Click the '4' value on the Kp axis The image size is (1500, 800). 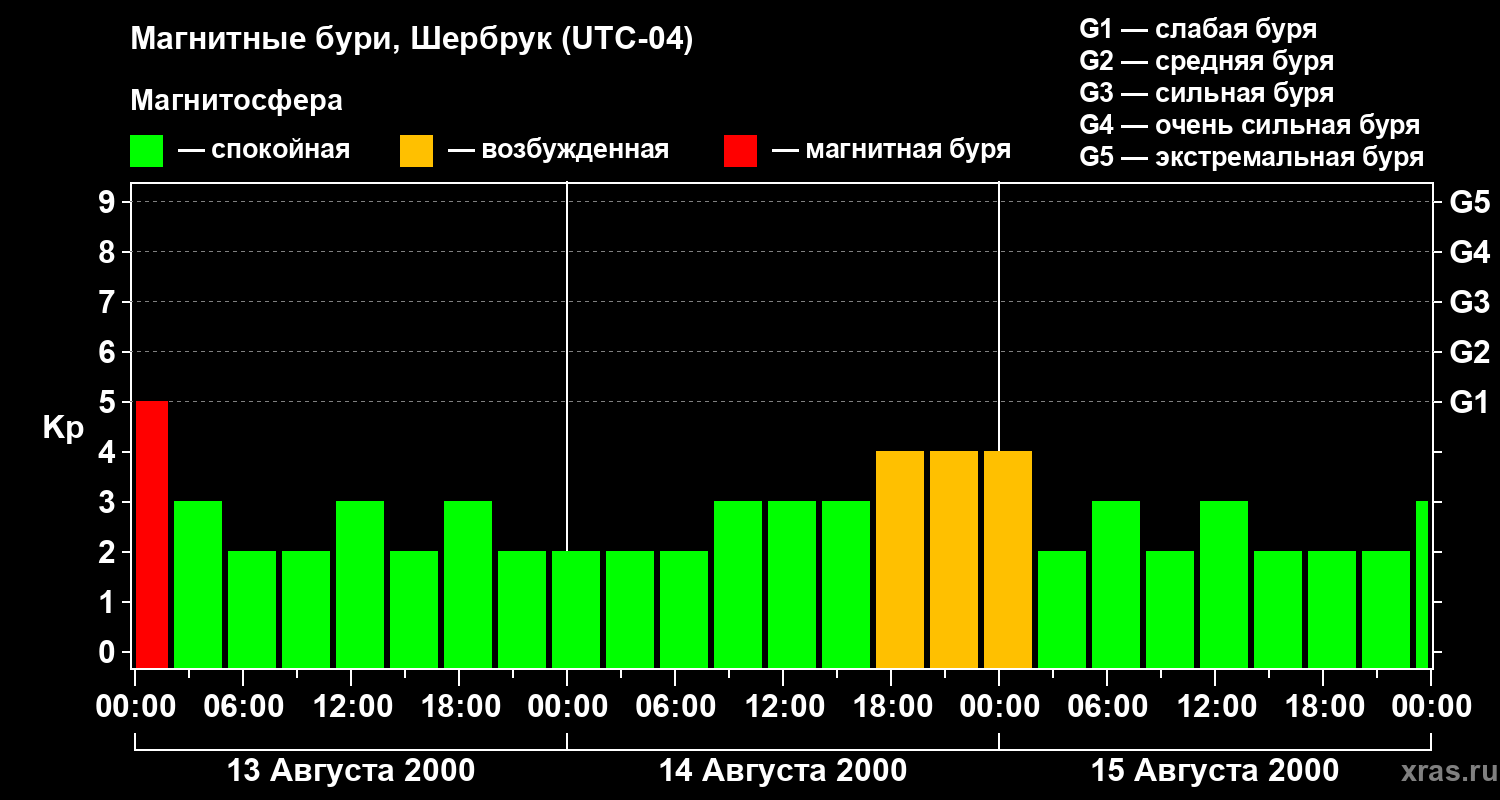(109, 452)
